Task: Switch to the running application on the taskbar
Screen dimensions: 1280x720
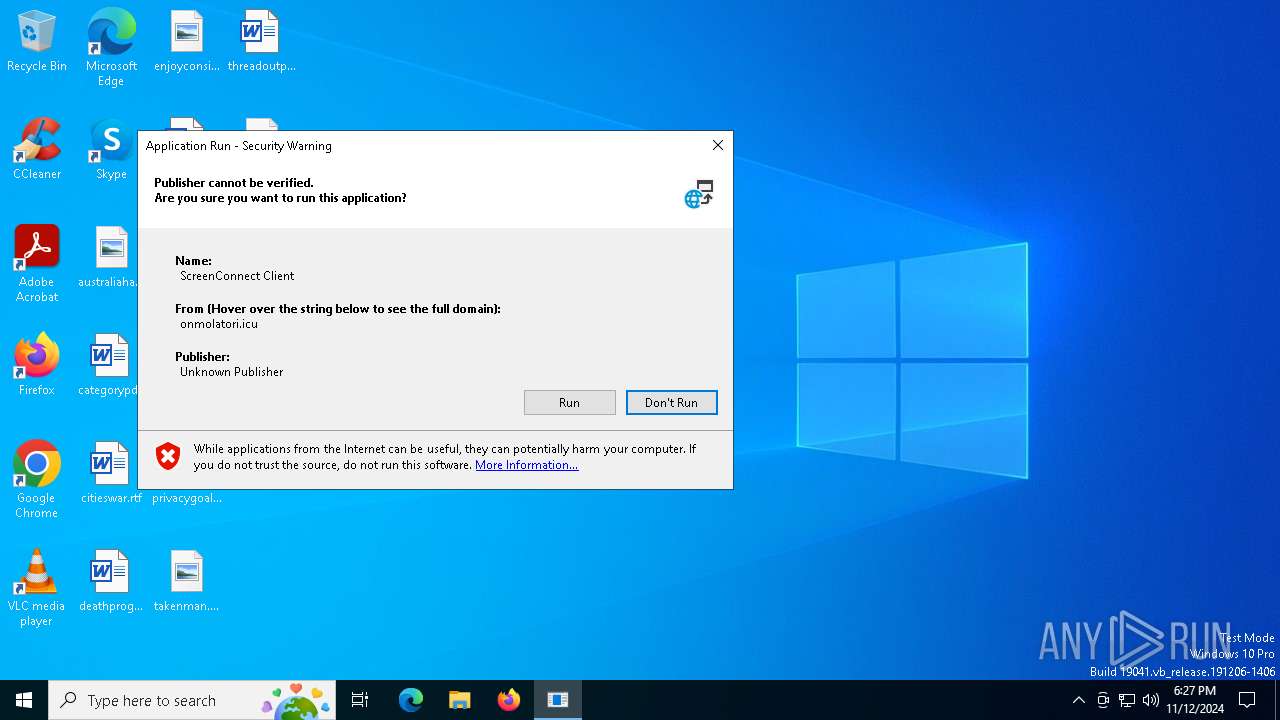Action: pyautogui.click(x=558, y=700)
